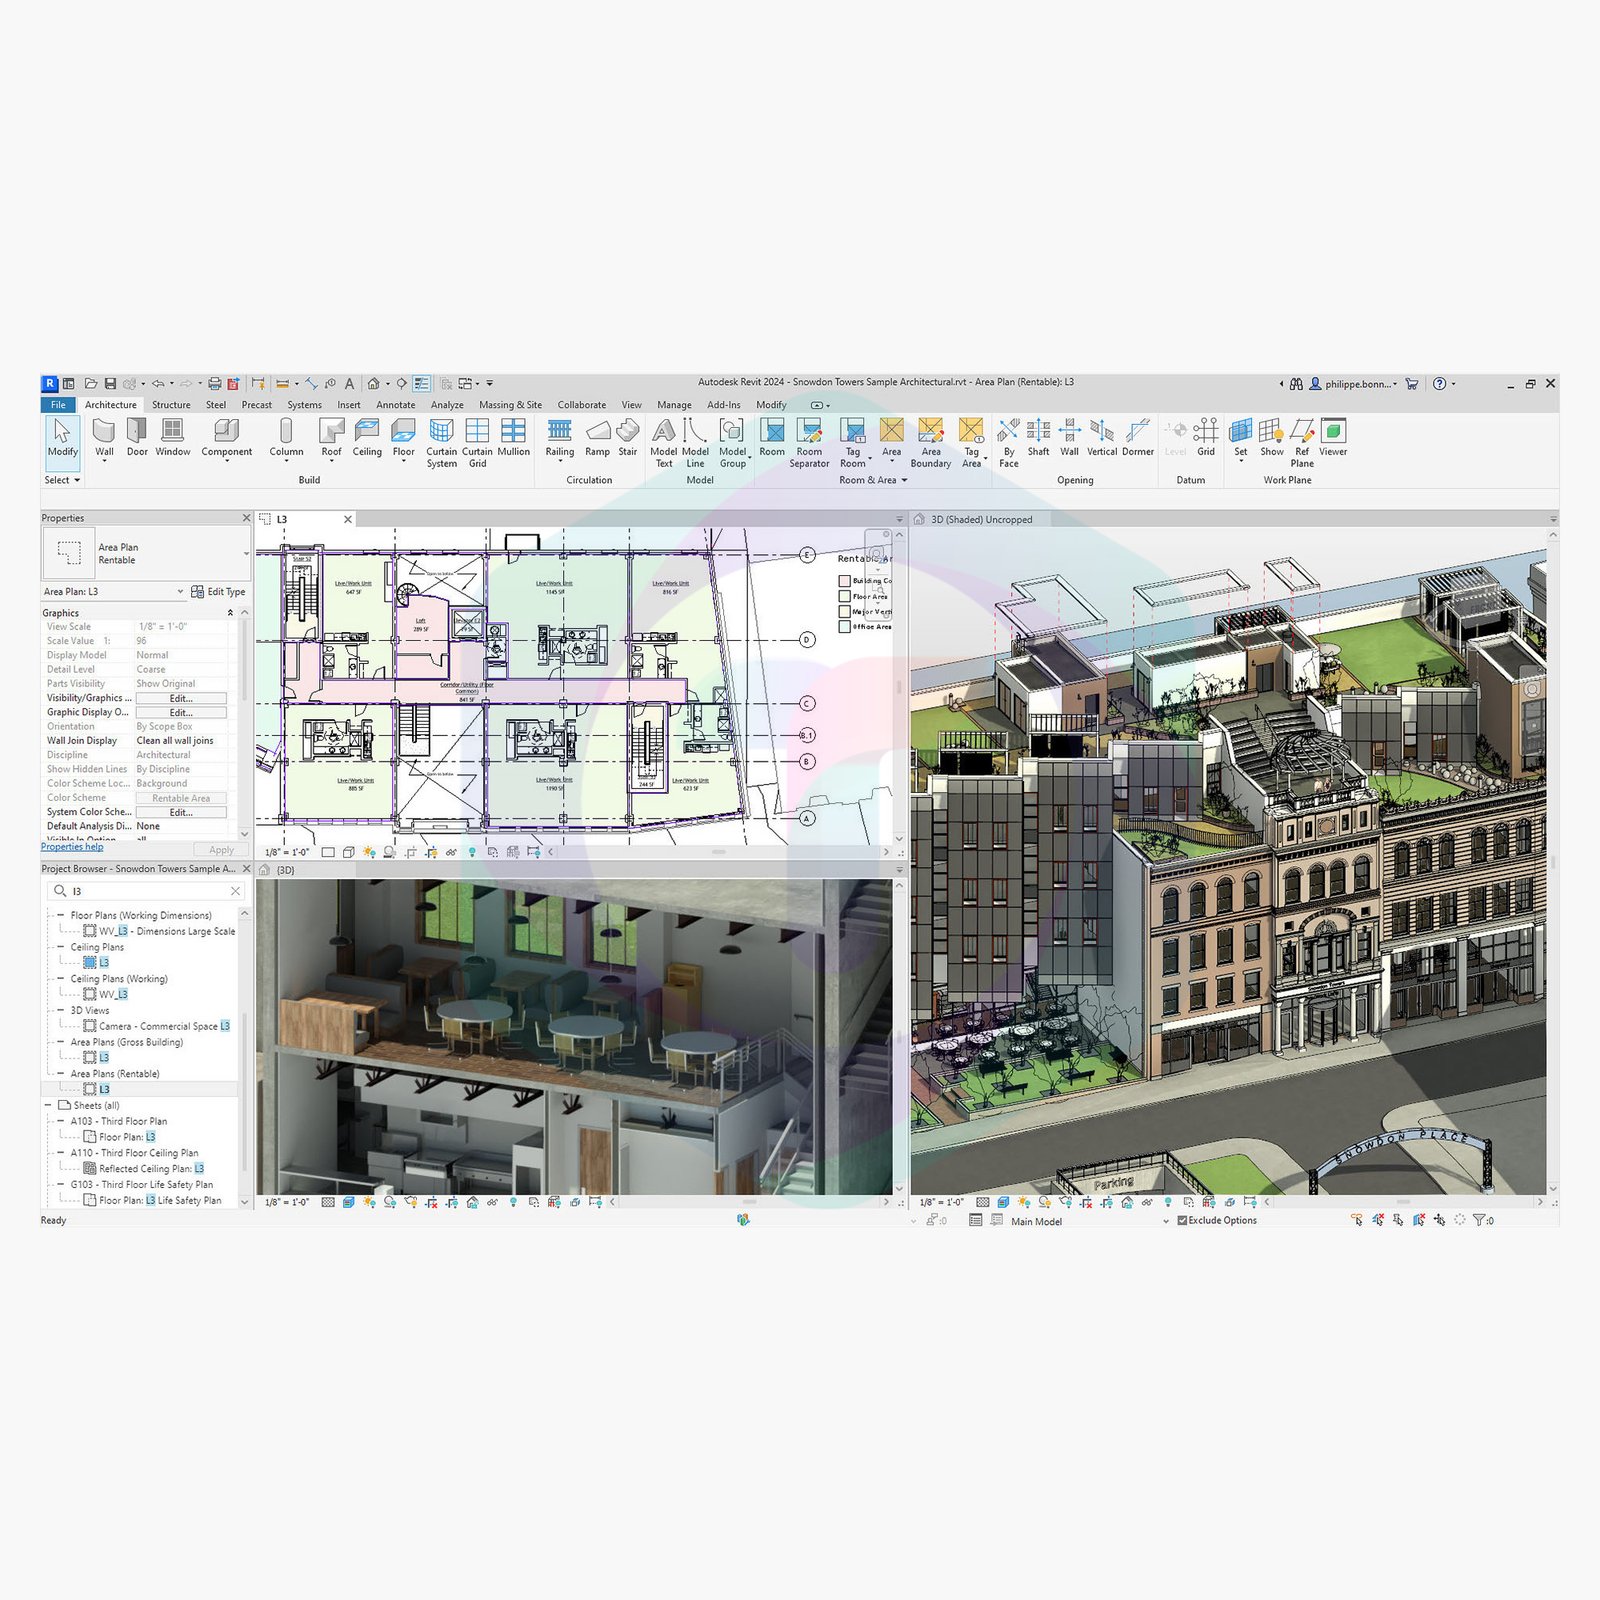Viewport: 1600px width, 1600px height.
Task: Select the Dormer opening tool
Action: point(1138,439)
